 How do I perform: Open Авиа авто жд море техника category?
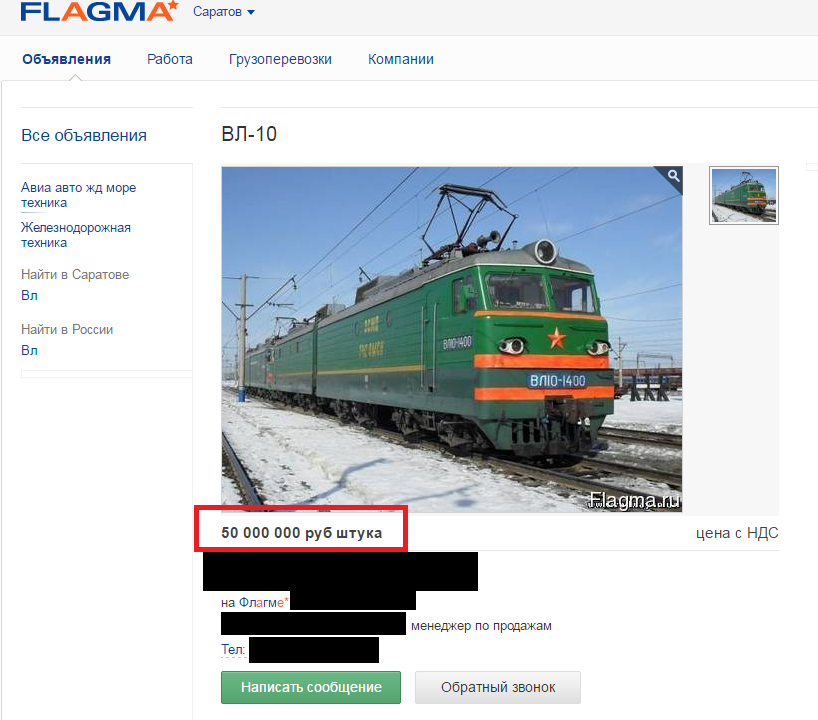tap(78, 195)
